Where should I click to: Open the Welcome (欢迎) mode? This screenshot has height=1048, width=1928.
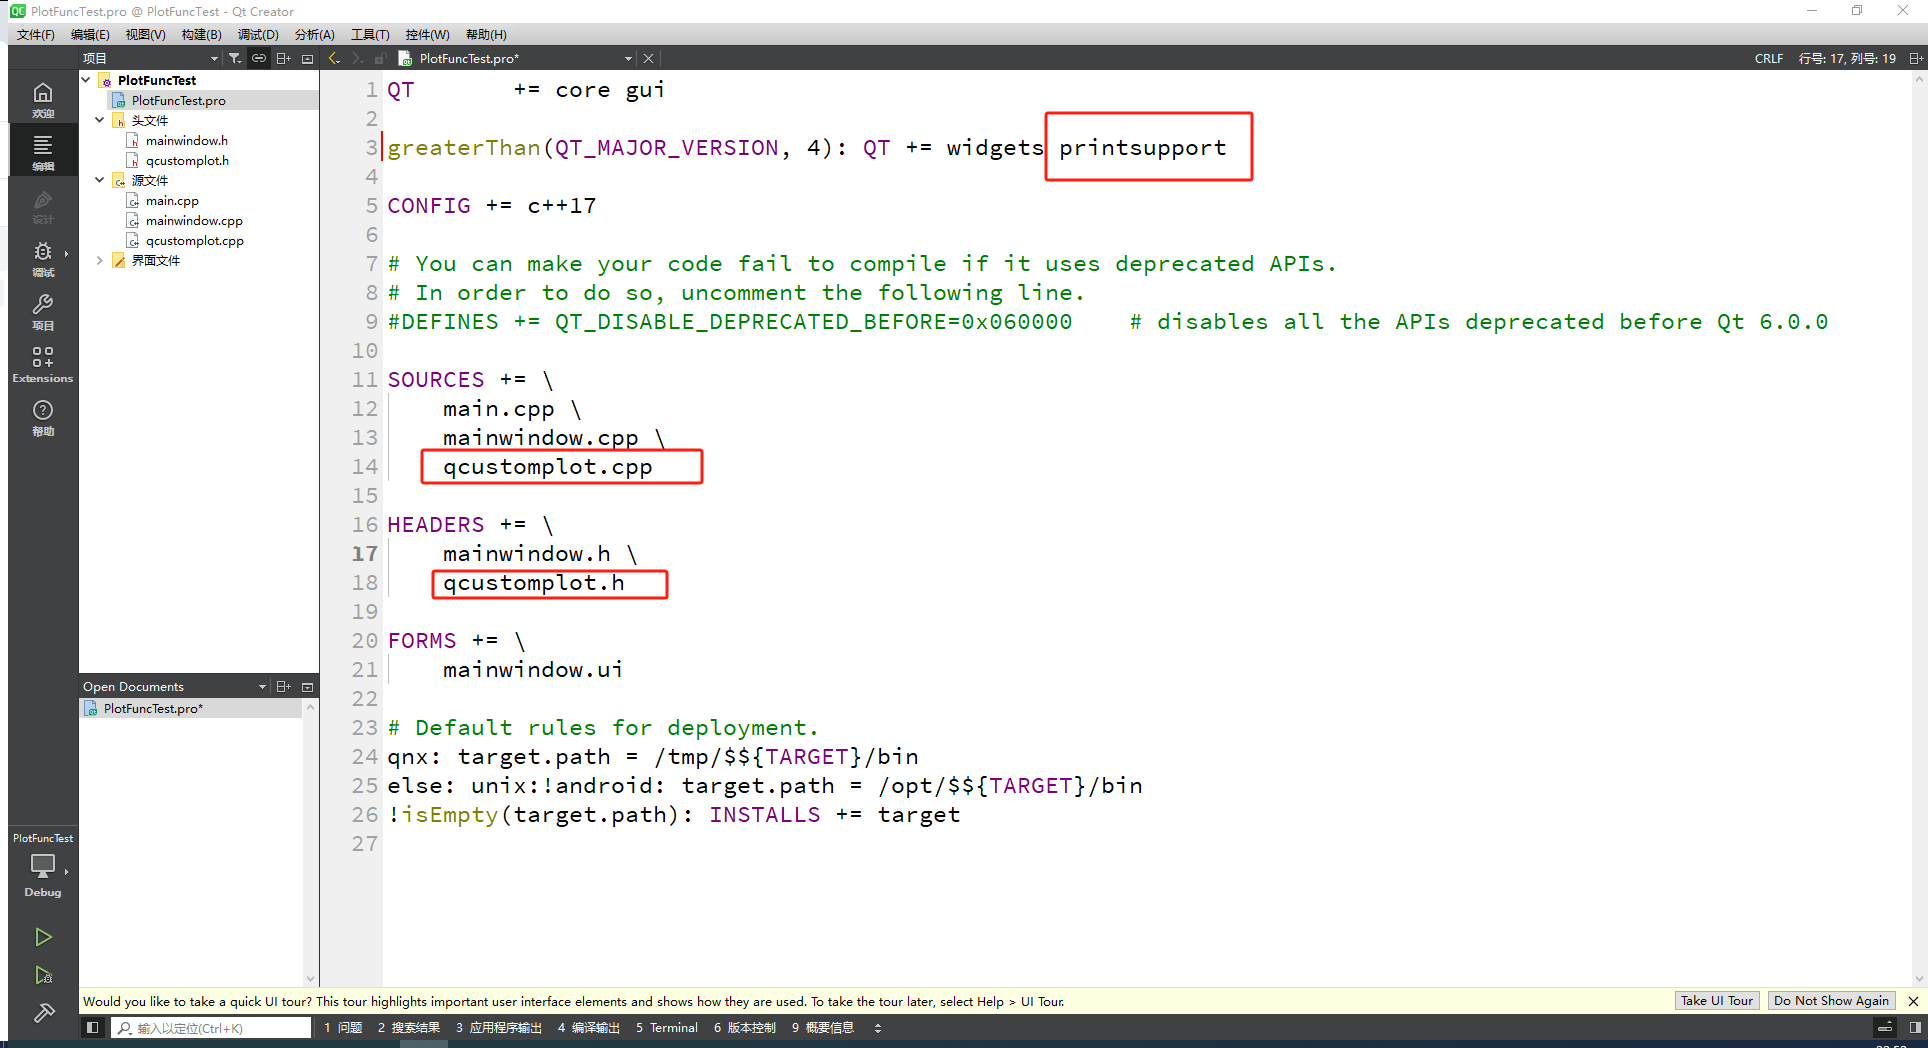click(x=43, y=98)
